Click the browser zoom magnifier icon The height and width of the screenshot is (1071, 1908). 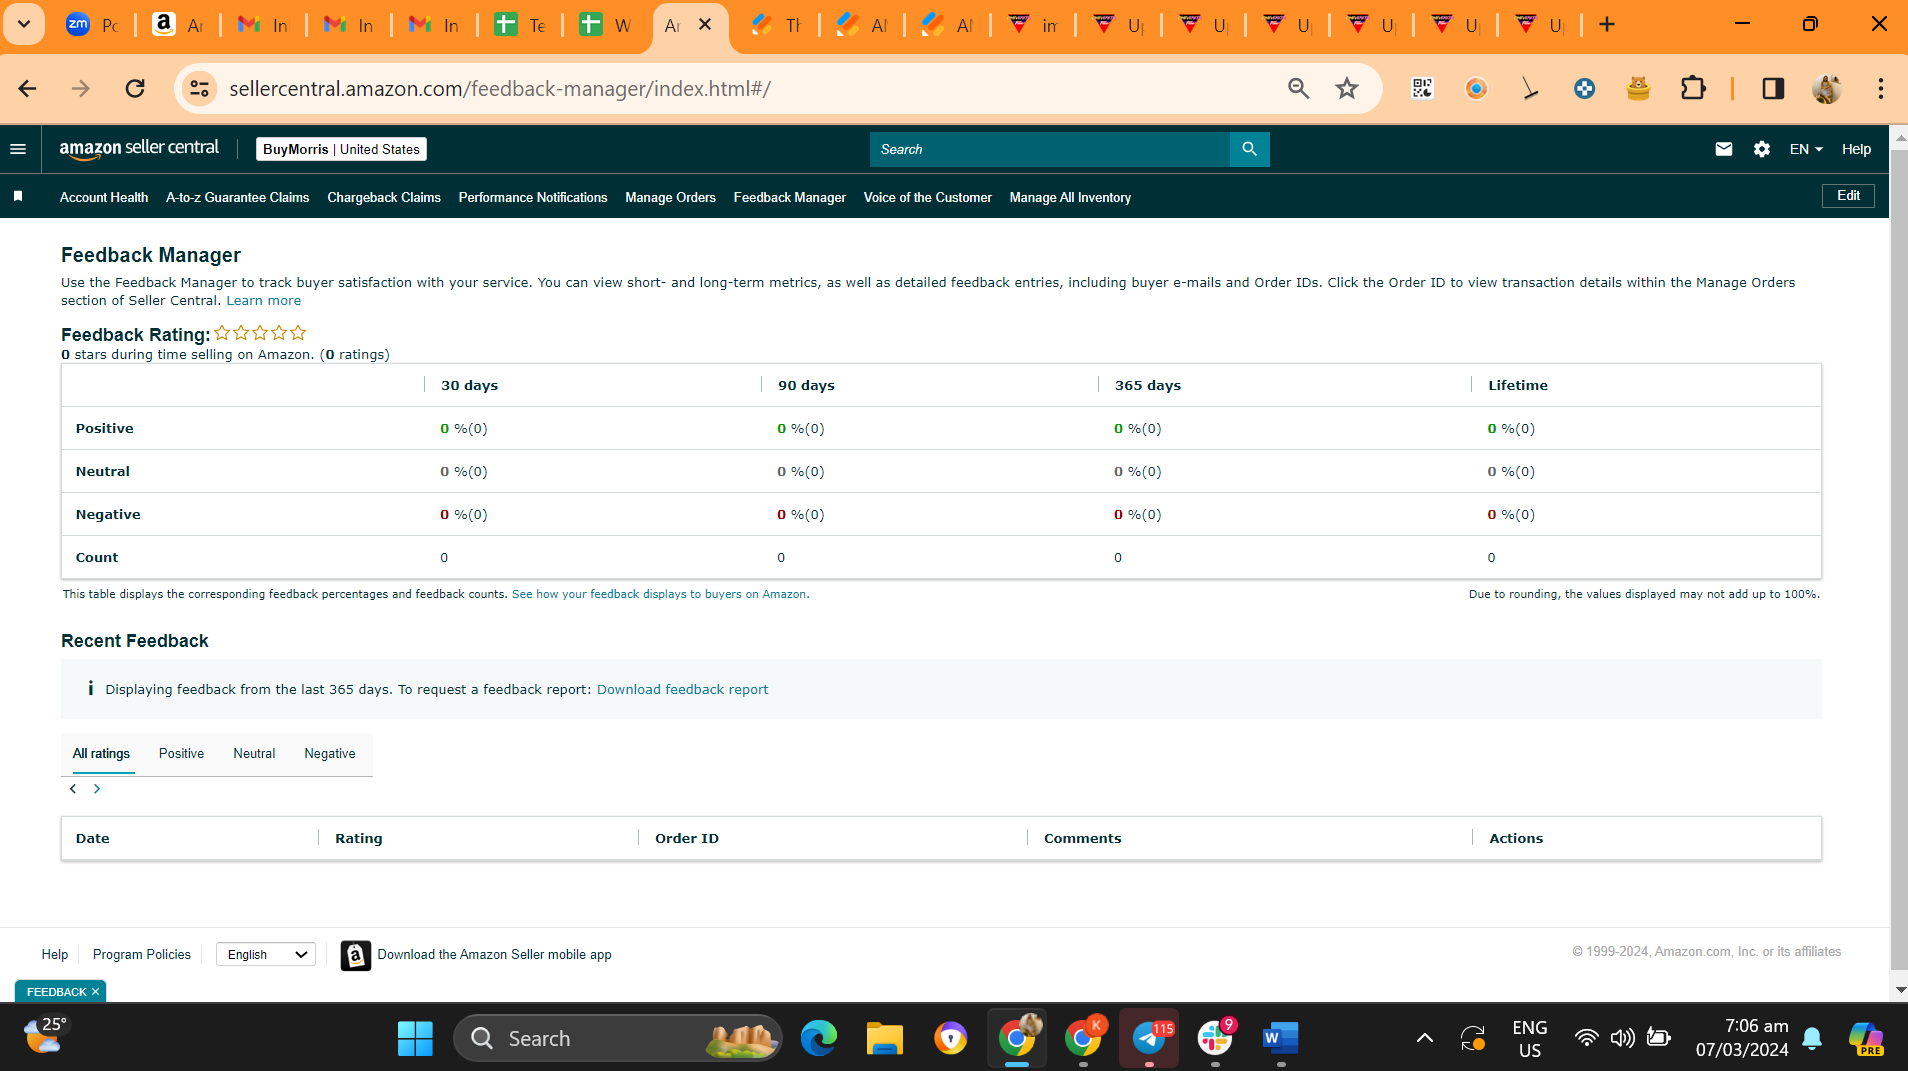pyautogui.click(x=1298, y=89)
